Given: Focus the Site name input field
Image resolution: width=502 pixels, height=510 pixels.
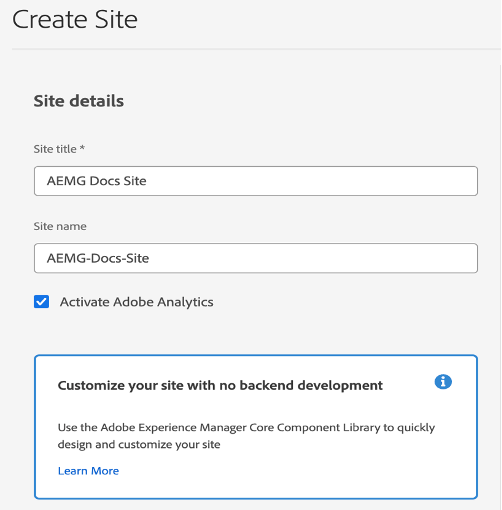Looking at the screenshot, I should coord(256,258).
